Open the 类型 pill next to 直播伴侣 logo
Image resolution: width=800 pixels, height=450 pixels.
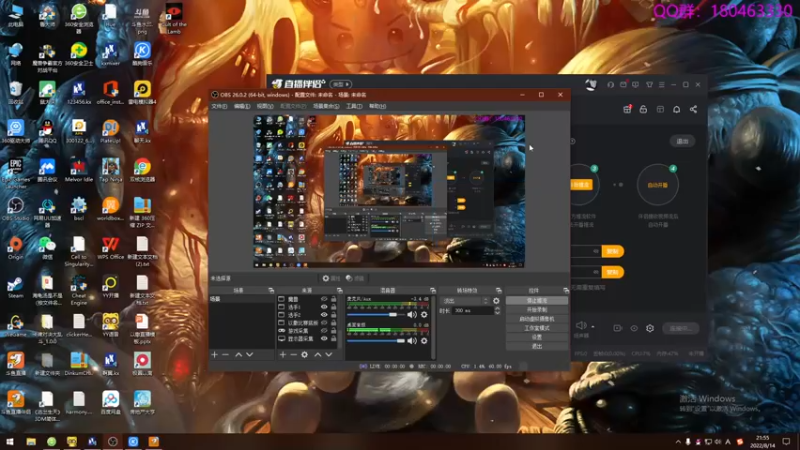tap(340, 84)
